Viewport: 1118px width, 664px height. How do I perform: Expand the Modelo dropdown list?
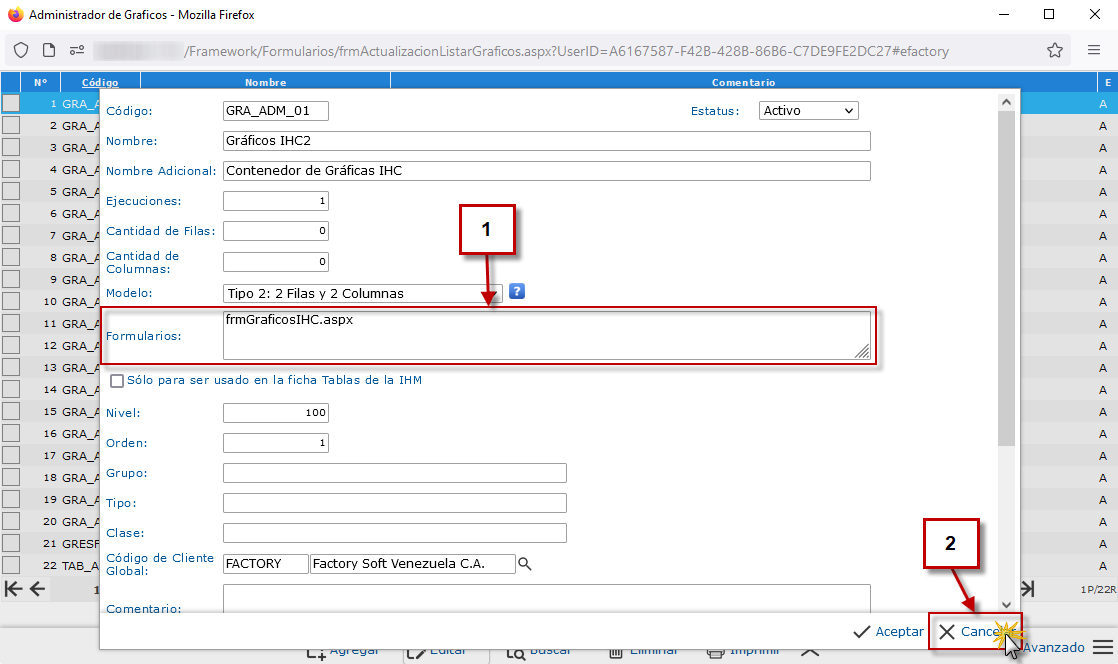point(363,293)
